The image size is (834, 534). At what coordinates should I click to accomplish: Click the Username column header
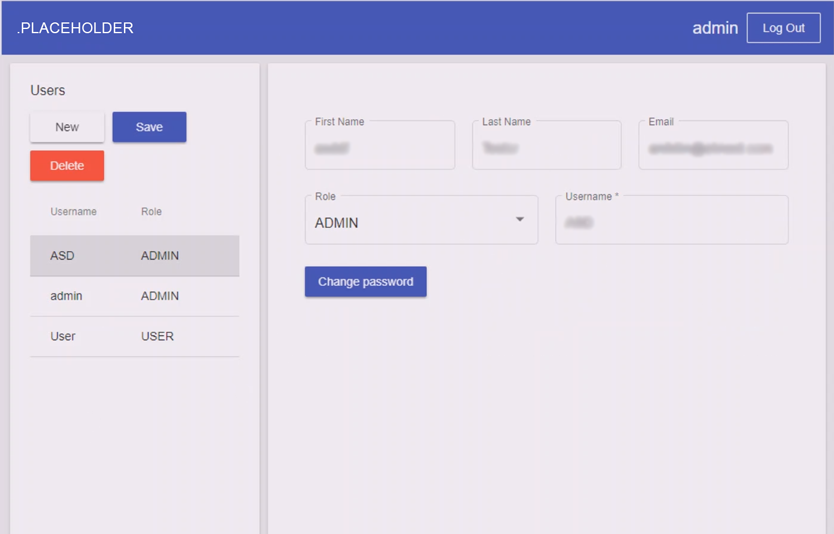[x=73, y=212]
